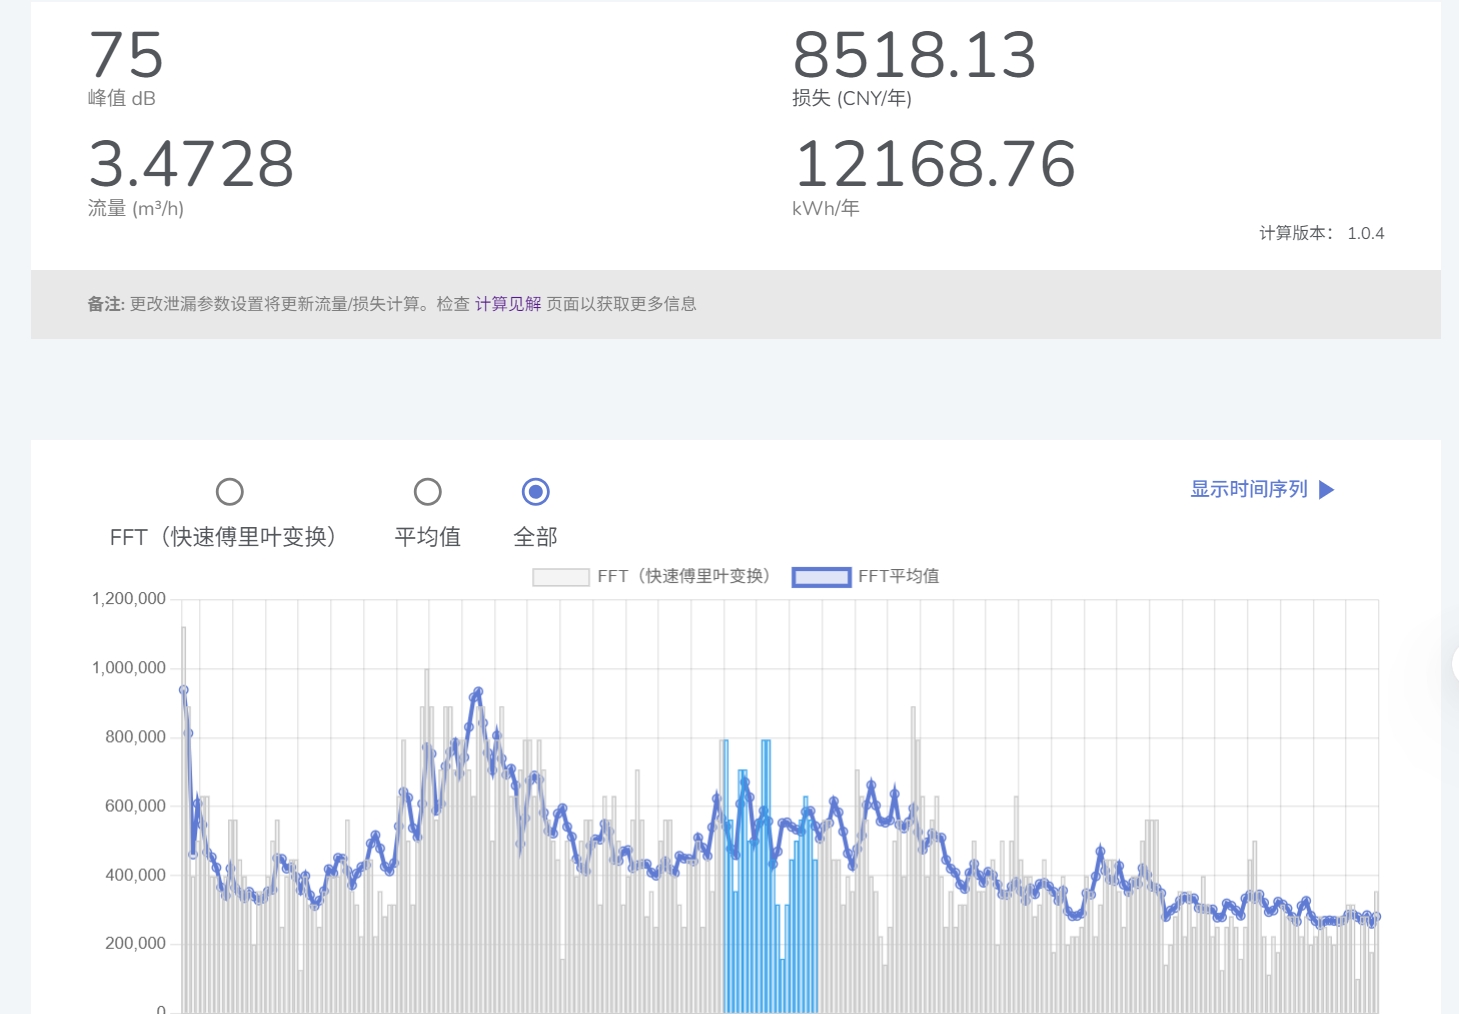The width and height of the screenshot is (1459, 1014).
Task: Open the 显示时间序列 arrow icon
Action: [1327, 489]
